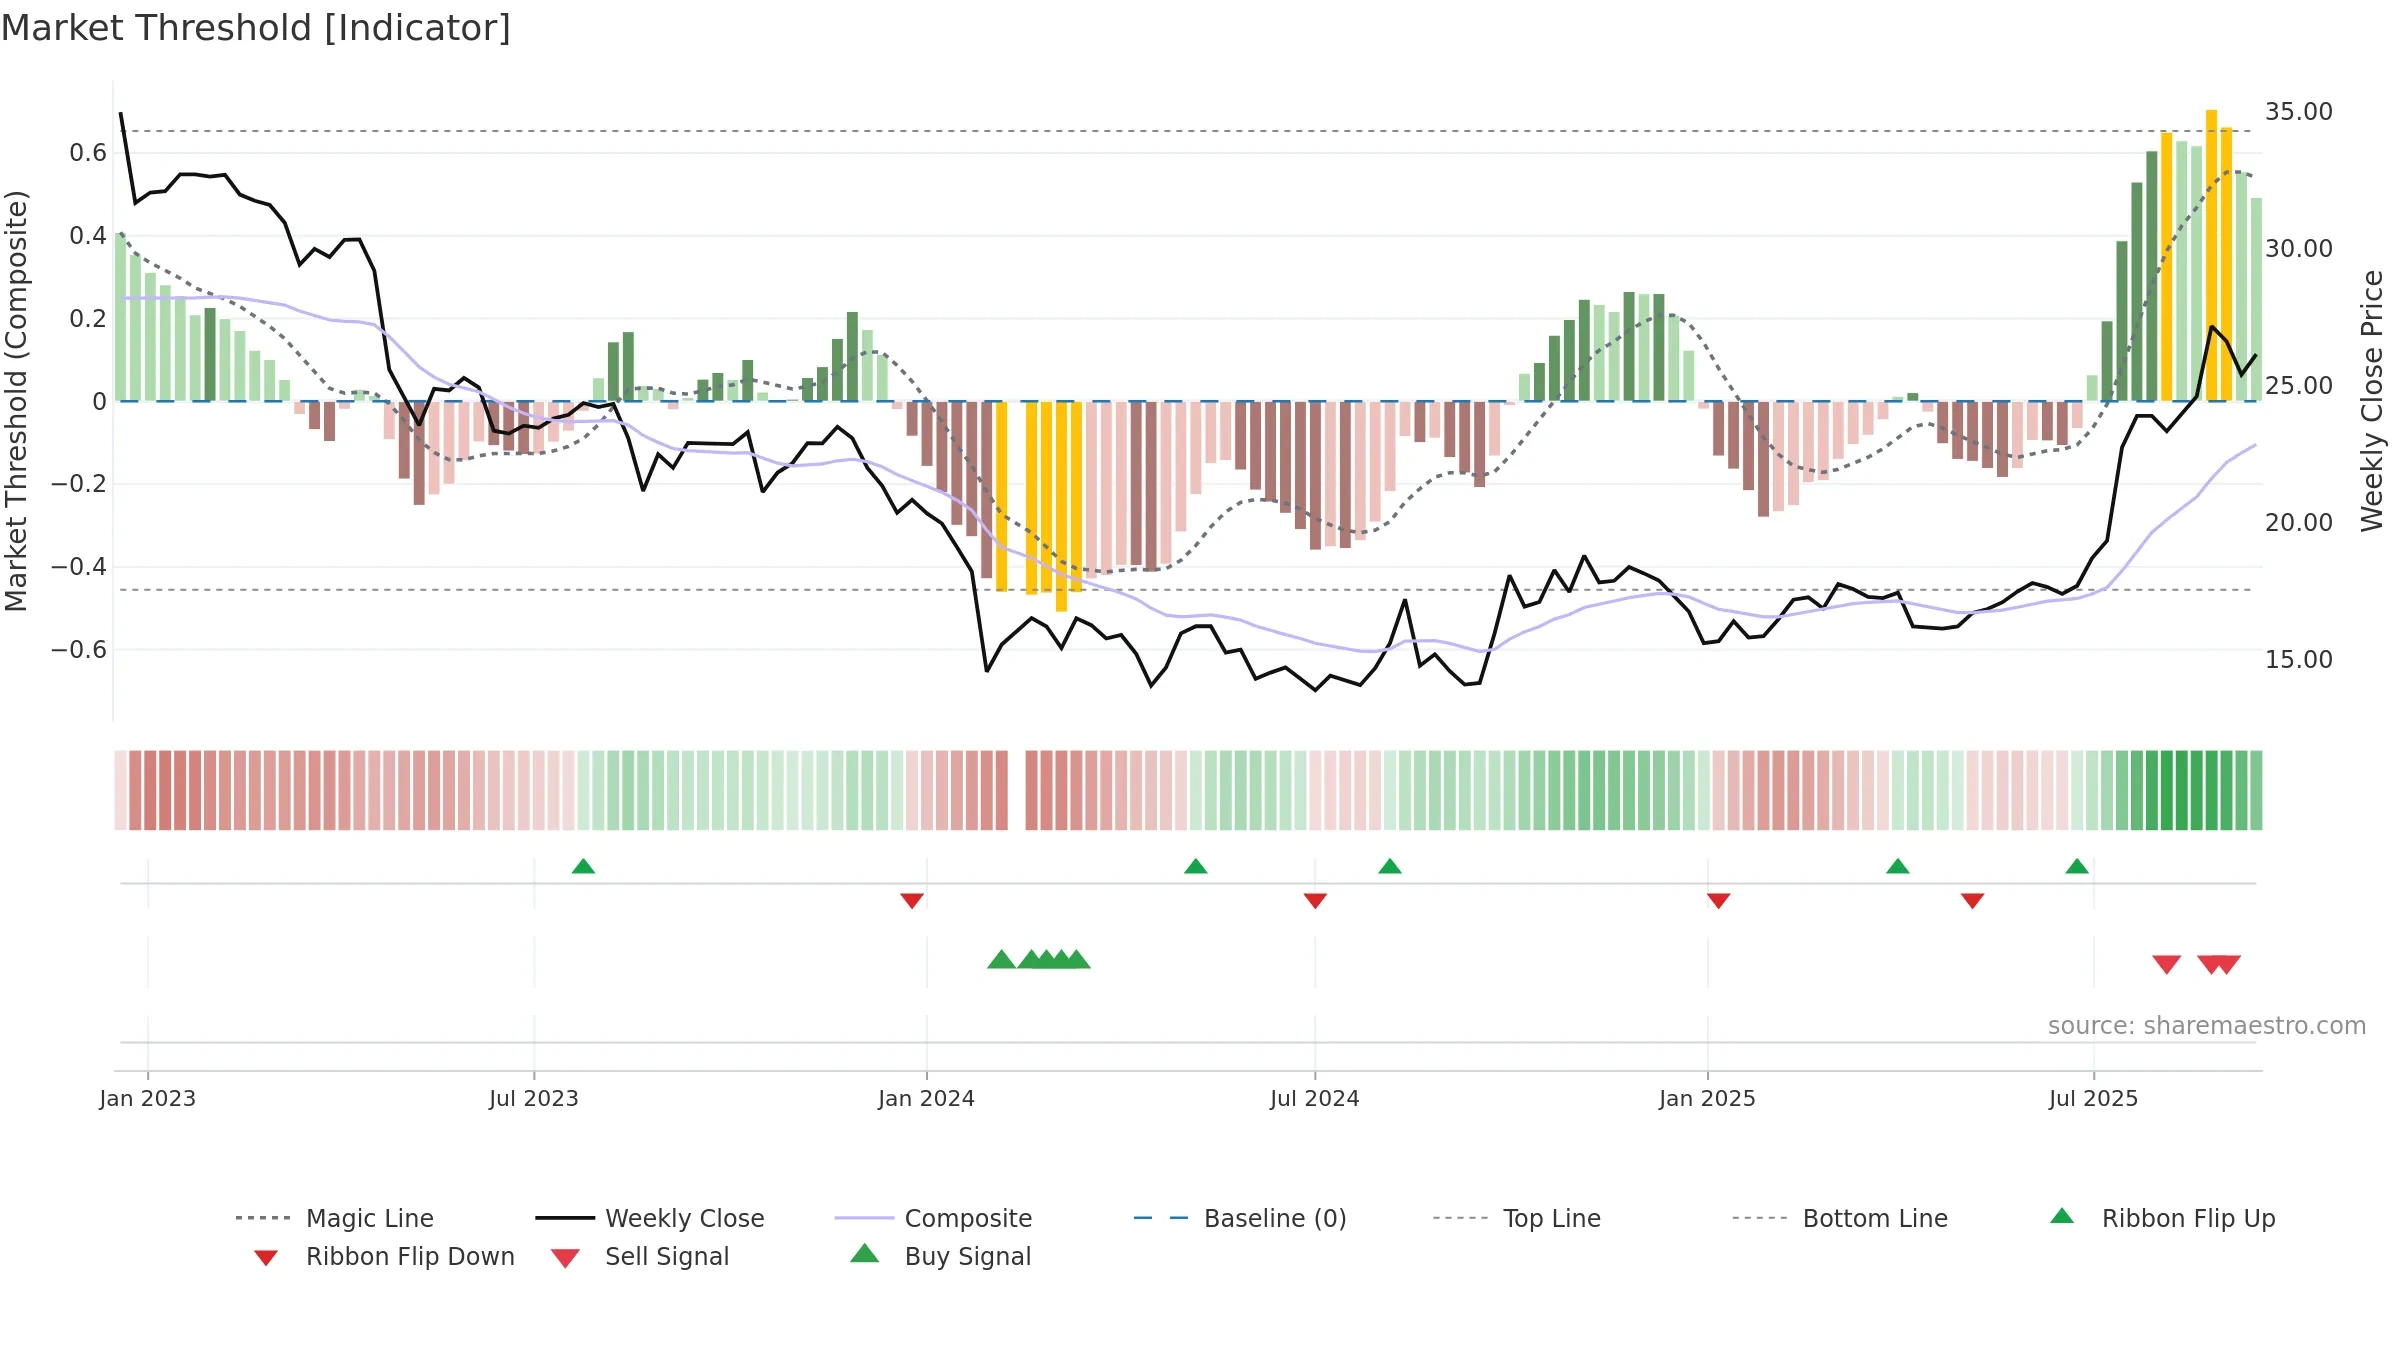The width and height of the screenshot is (2400, 1350).
Task: Click the 0.2 left axis tick label
Action: point(88,319)
